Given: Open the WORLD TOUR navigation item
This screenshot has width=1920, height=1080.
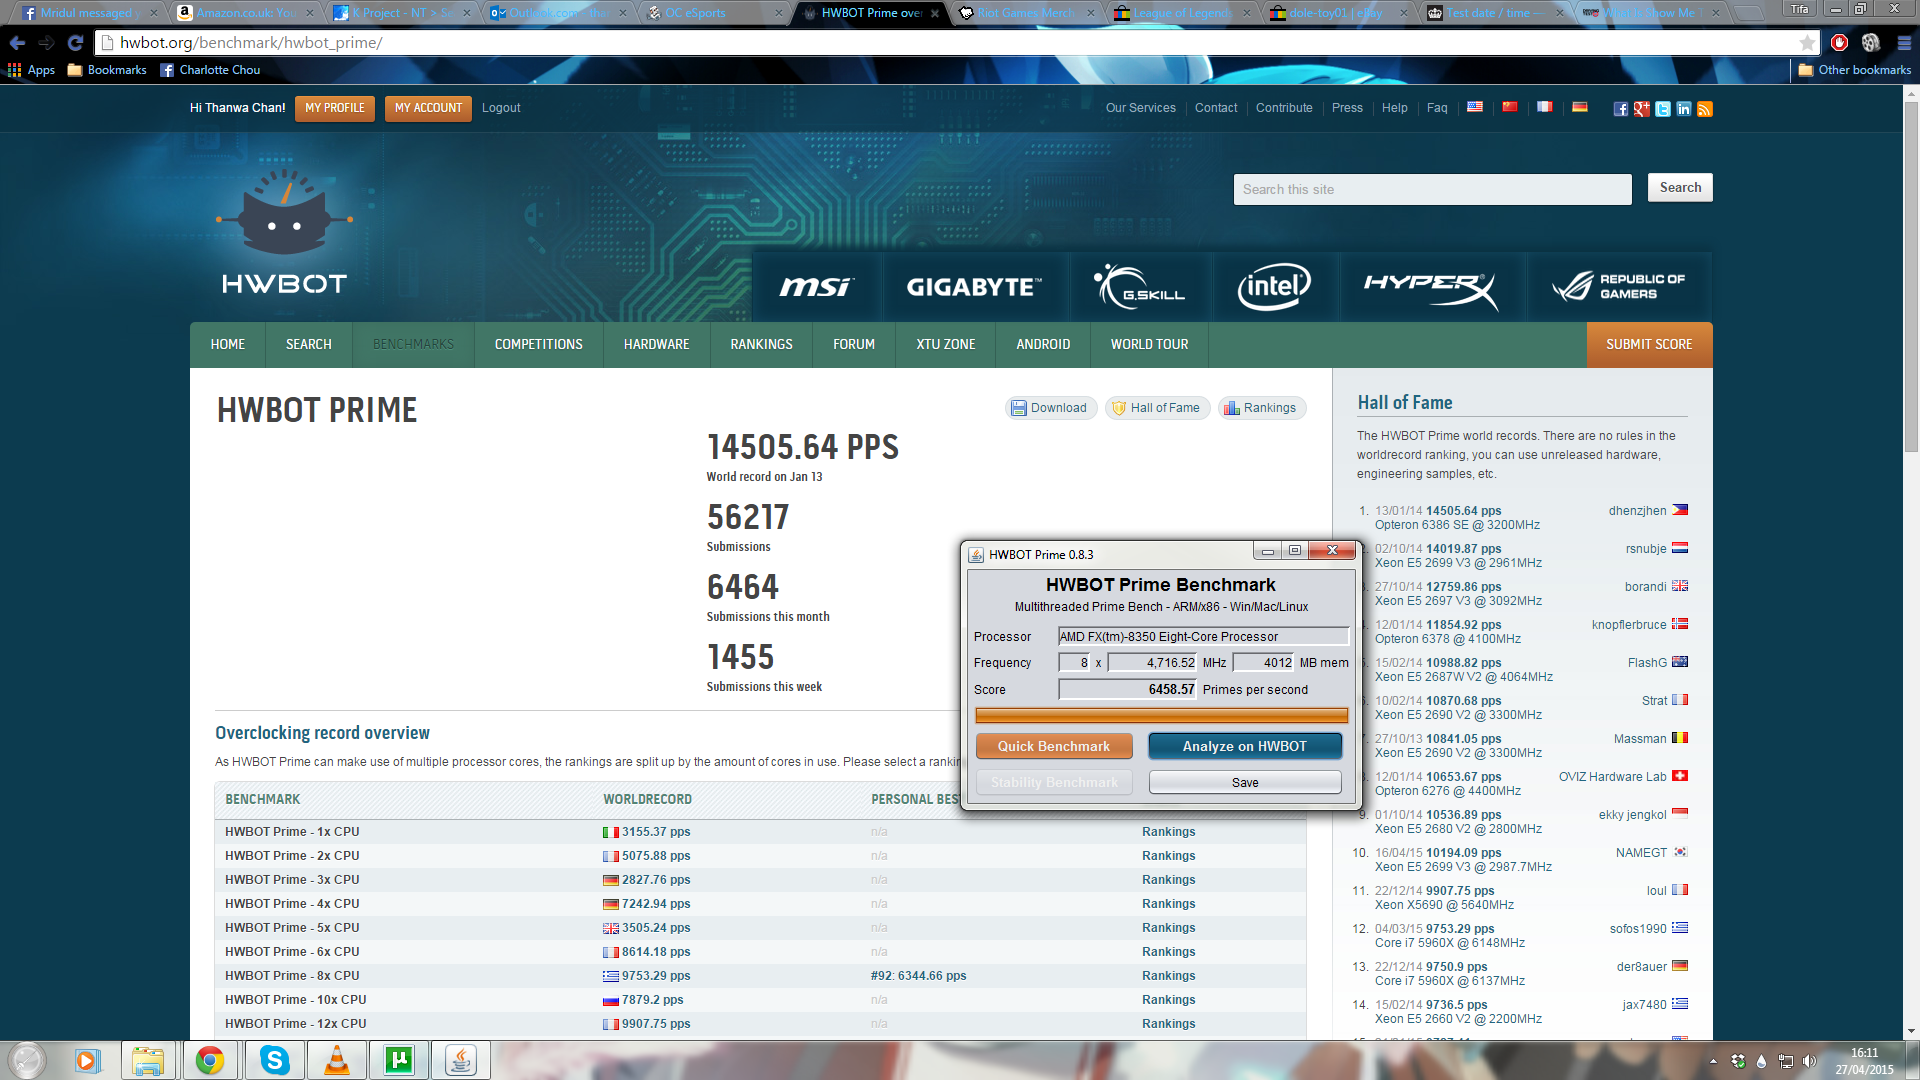Looking at the screenshot, I should tap(1150, 344).
